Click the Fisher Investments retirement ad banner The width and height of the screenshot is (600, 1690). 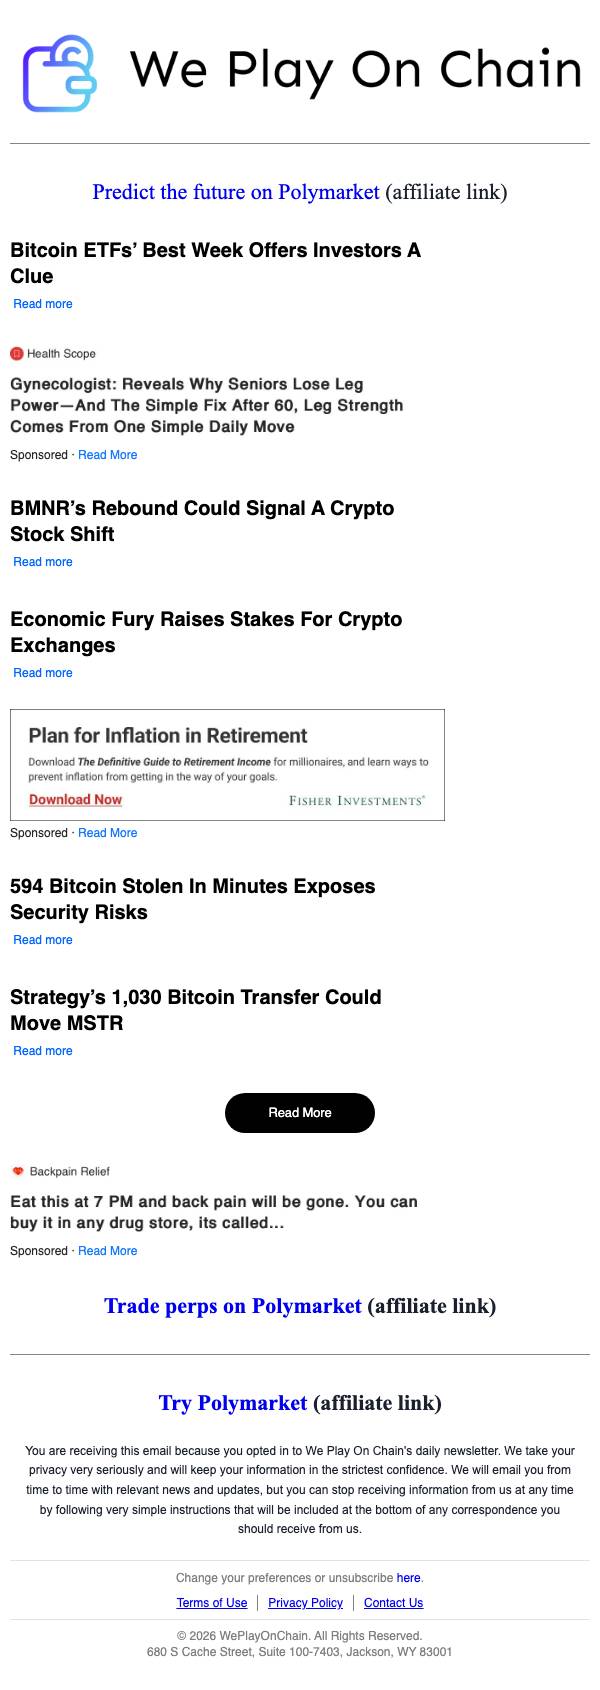coord(227,765)
